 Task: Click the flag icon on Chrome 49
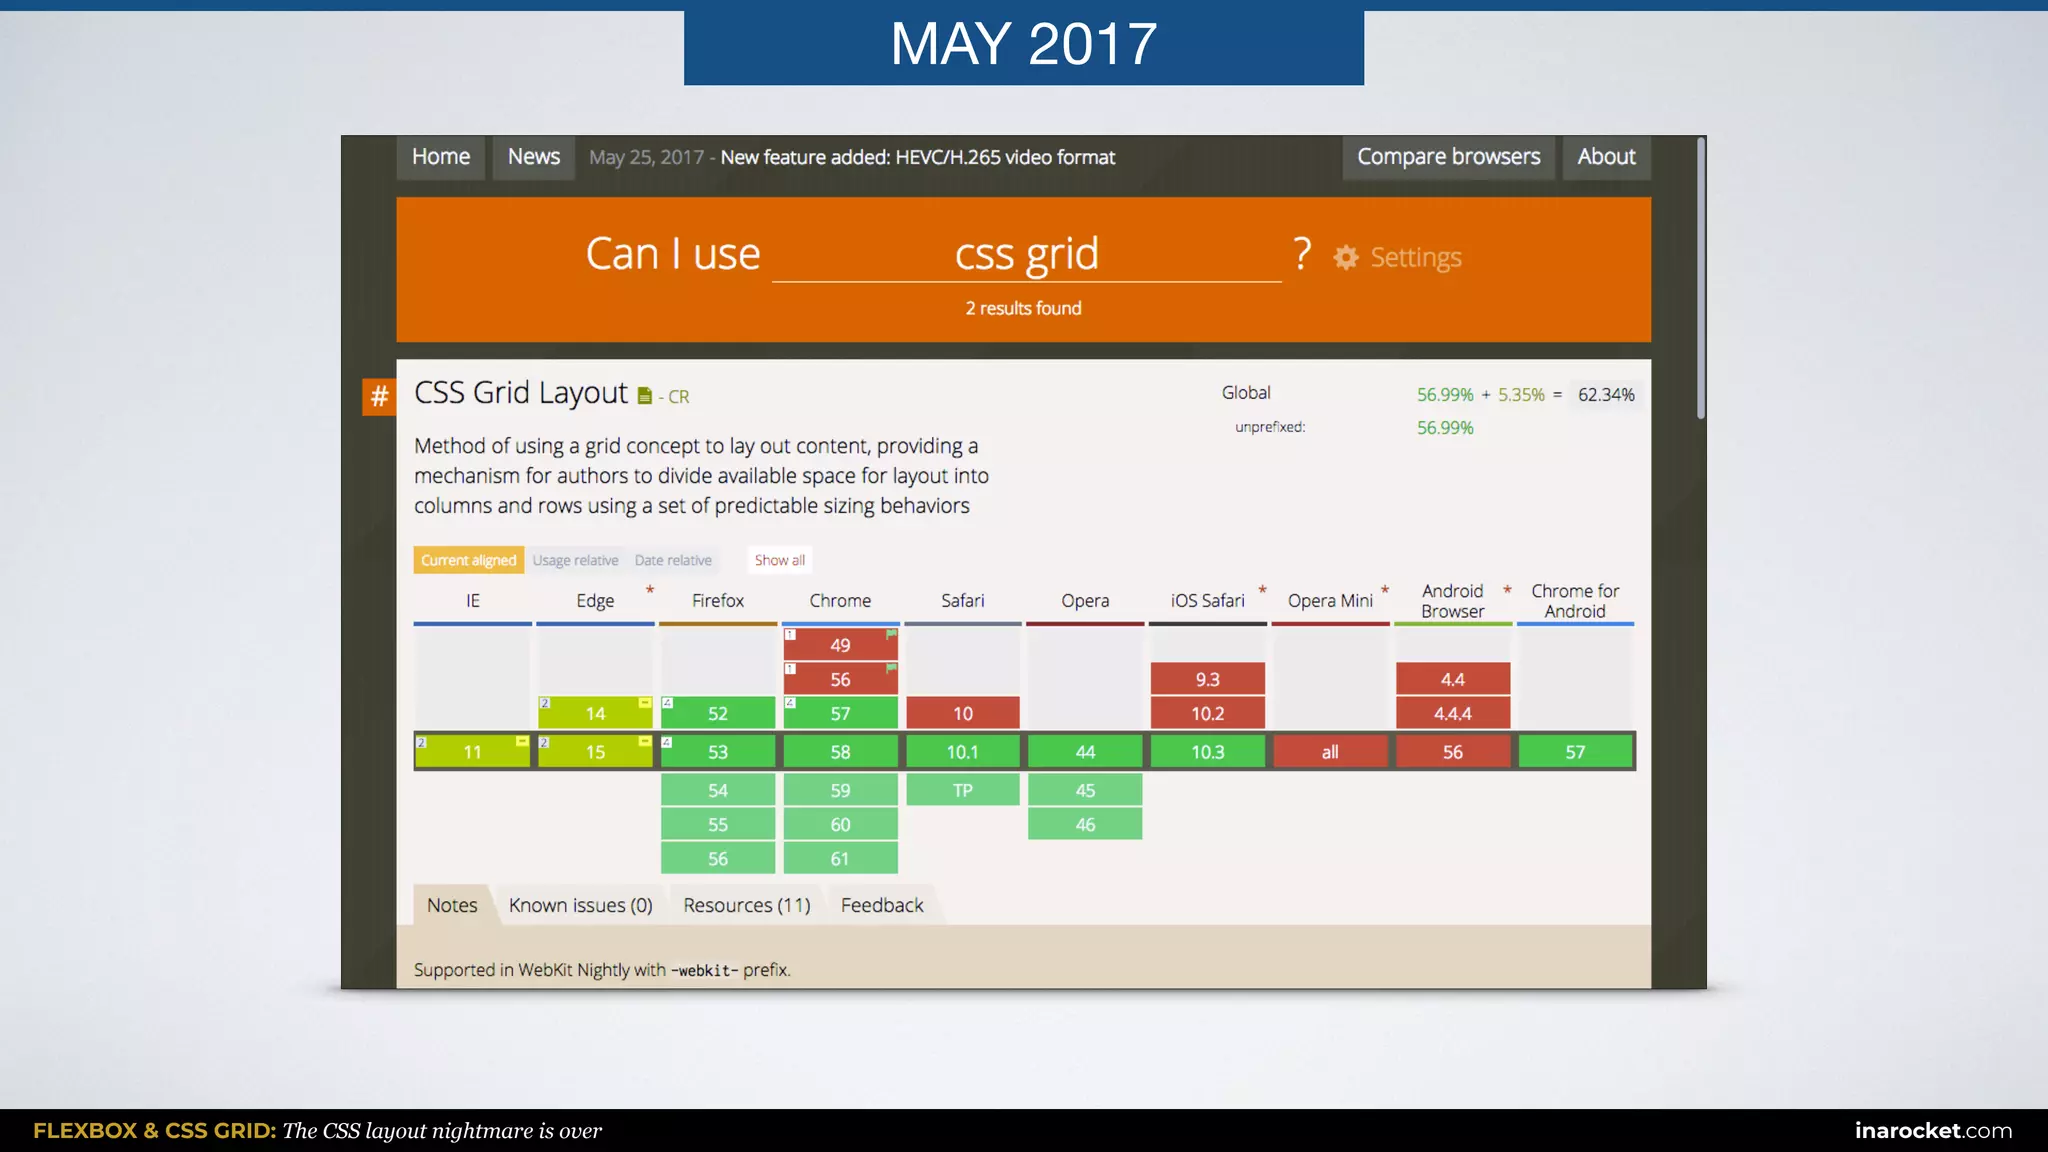pyautogui.click(x=891, y=634)
